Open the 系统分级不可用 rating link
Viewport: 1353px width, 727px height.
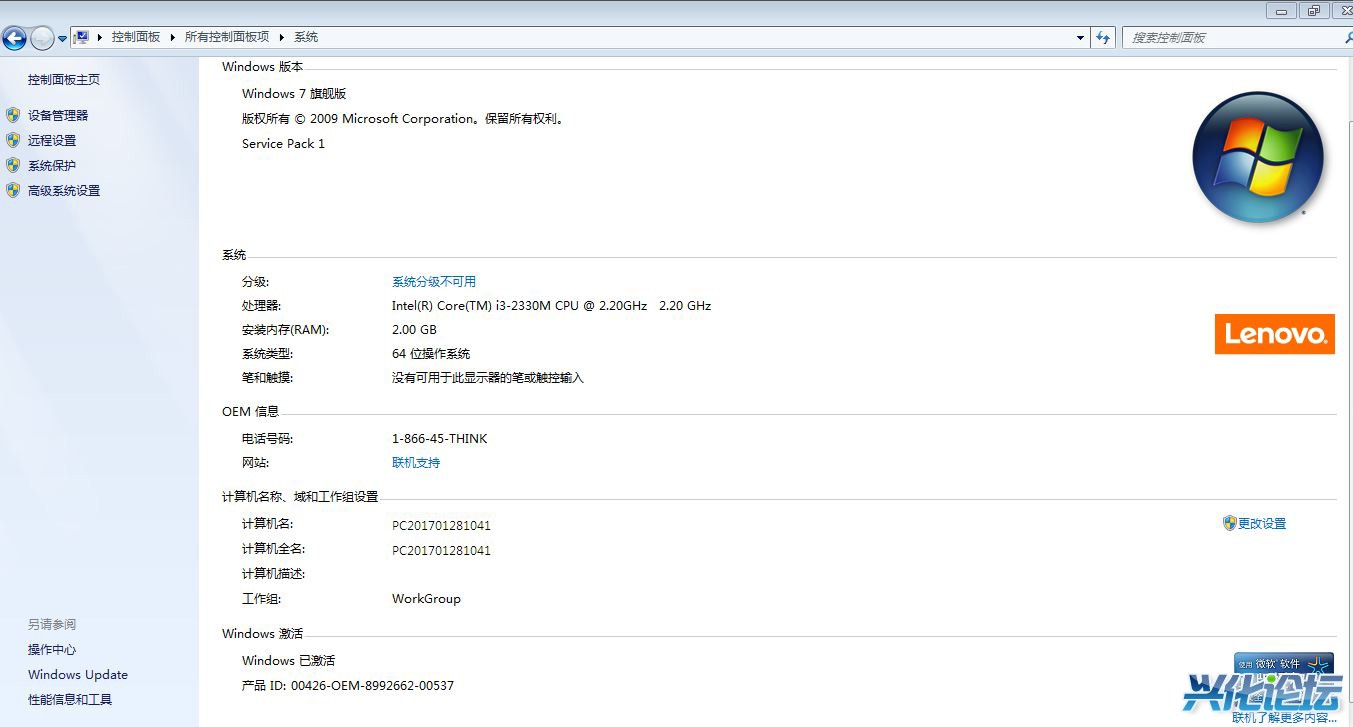[x=434, y=282]
